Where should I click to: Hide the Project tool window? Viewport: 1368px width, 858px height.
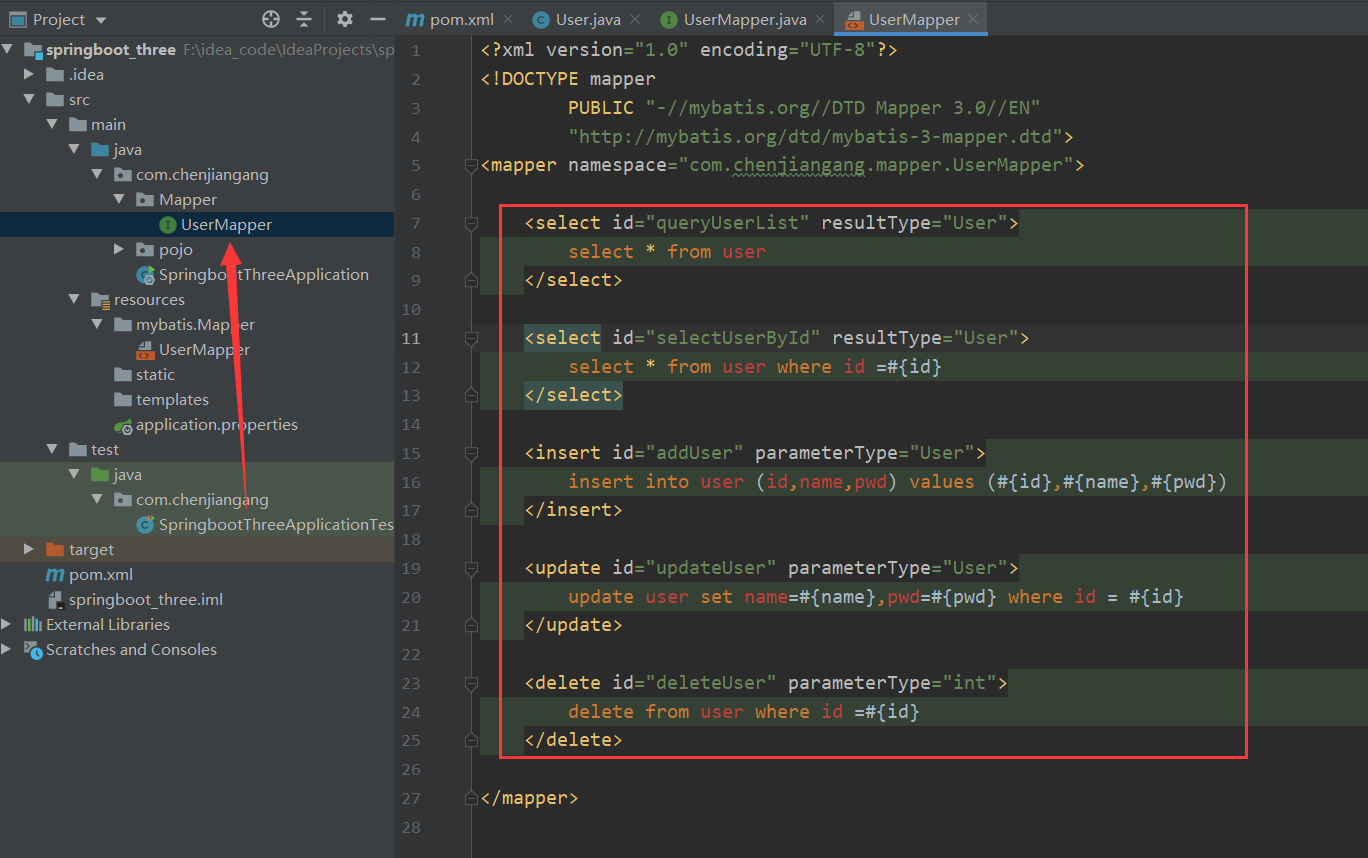click(378, 19)
